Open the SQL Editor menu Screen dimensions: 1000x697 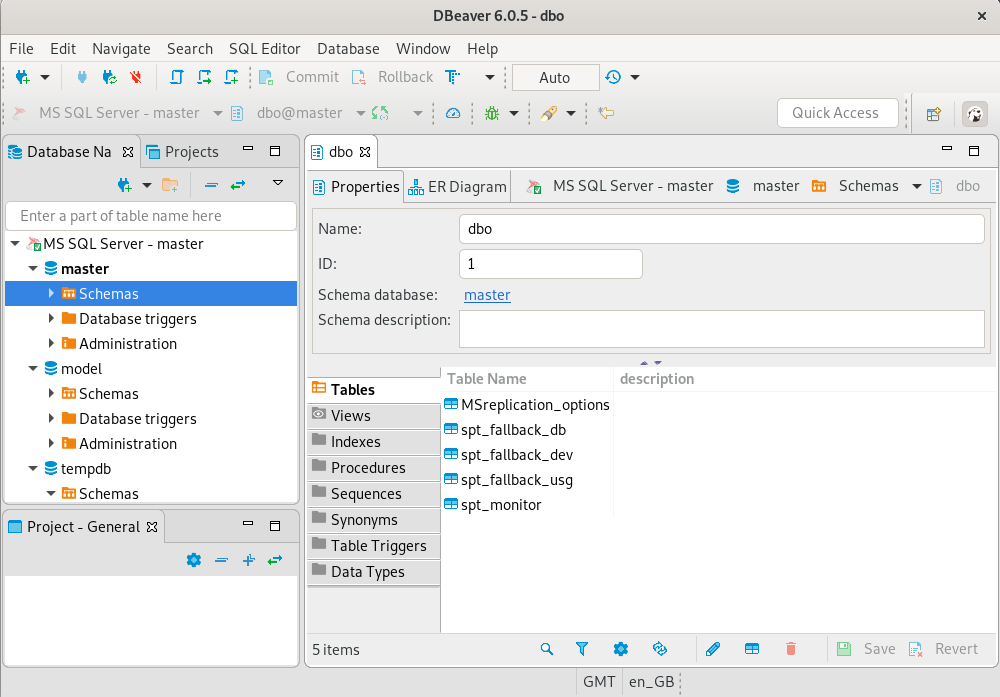264,48
